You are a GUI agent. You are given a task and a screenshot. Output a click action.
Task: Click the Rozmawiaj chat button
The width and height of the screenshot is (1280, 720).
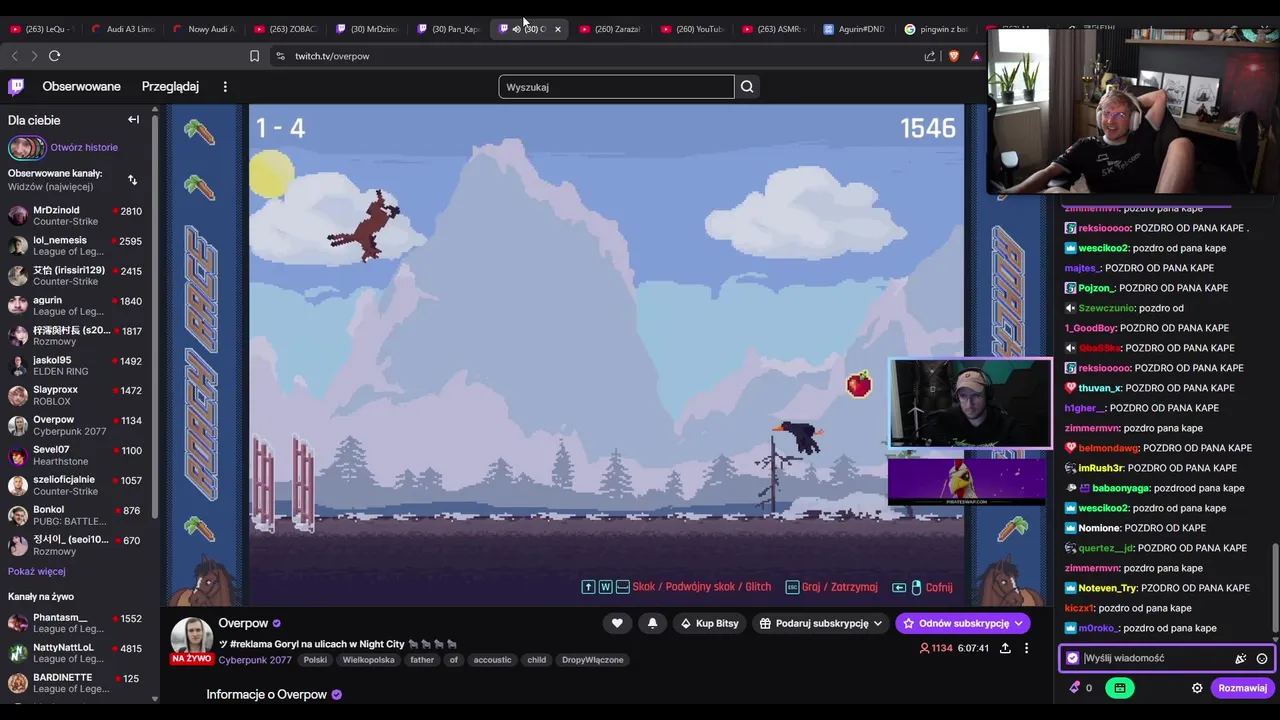(x=1242, y=688)
